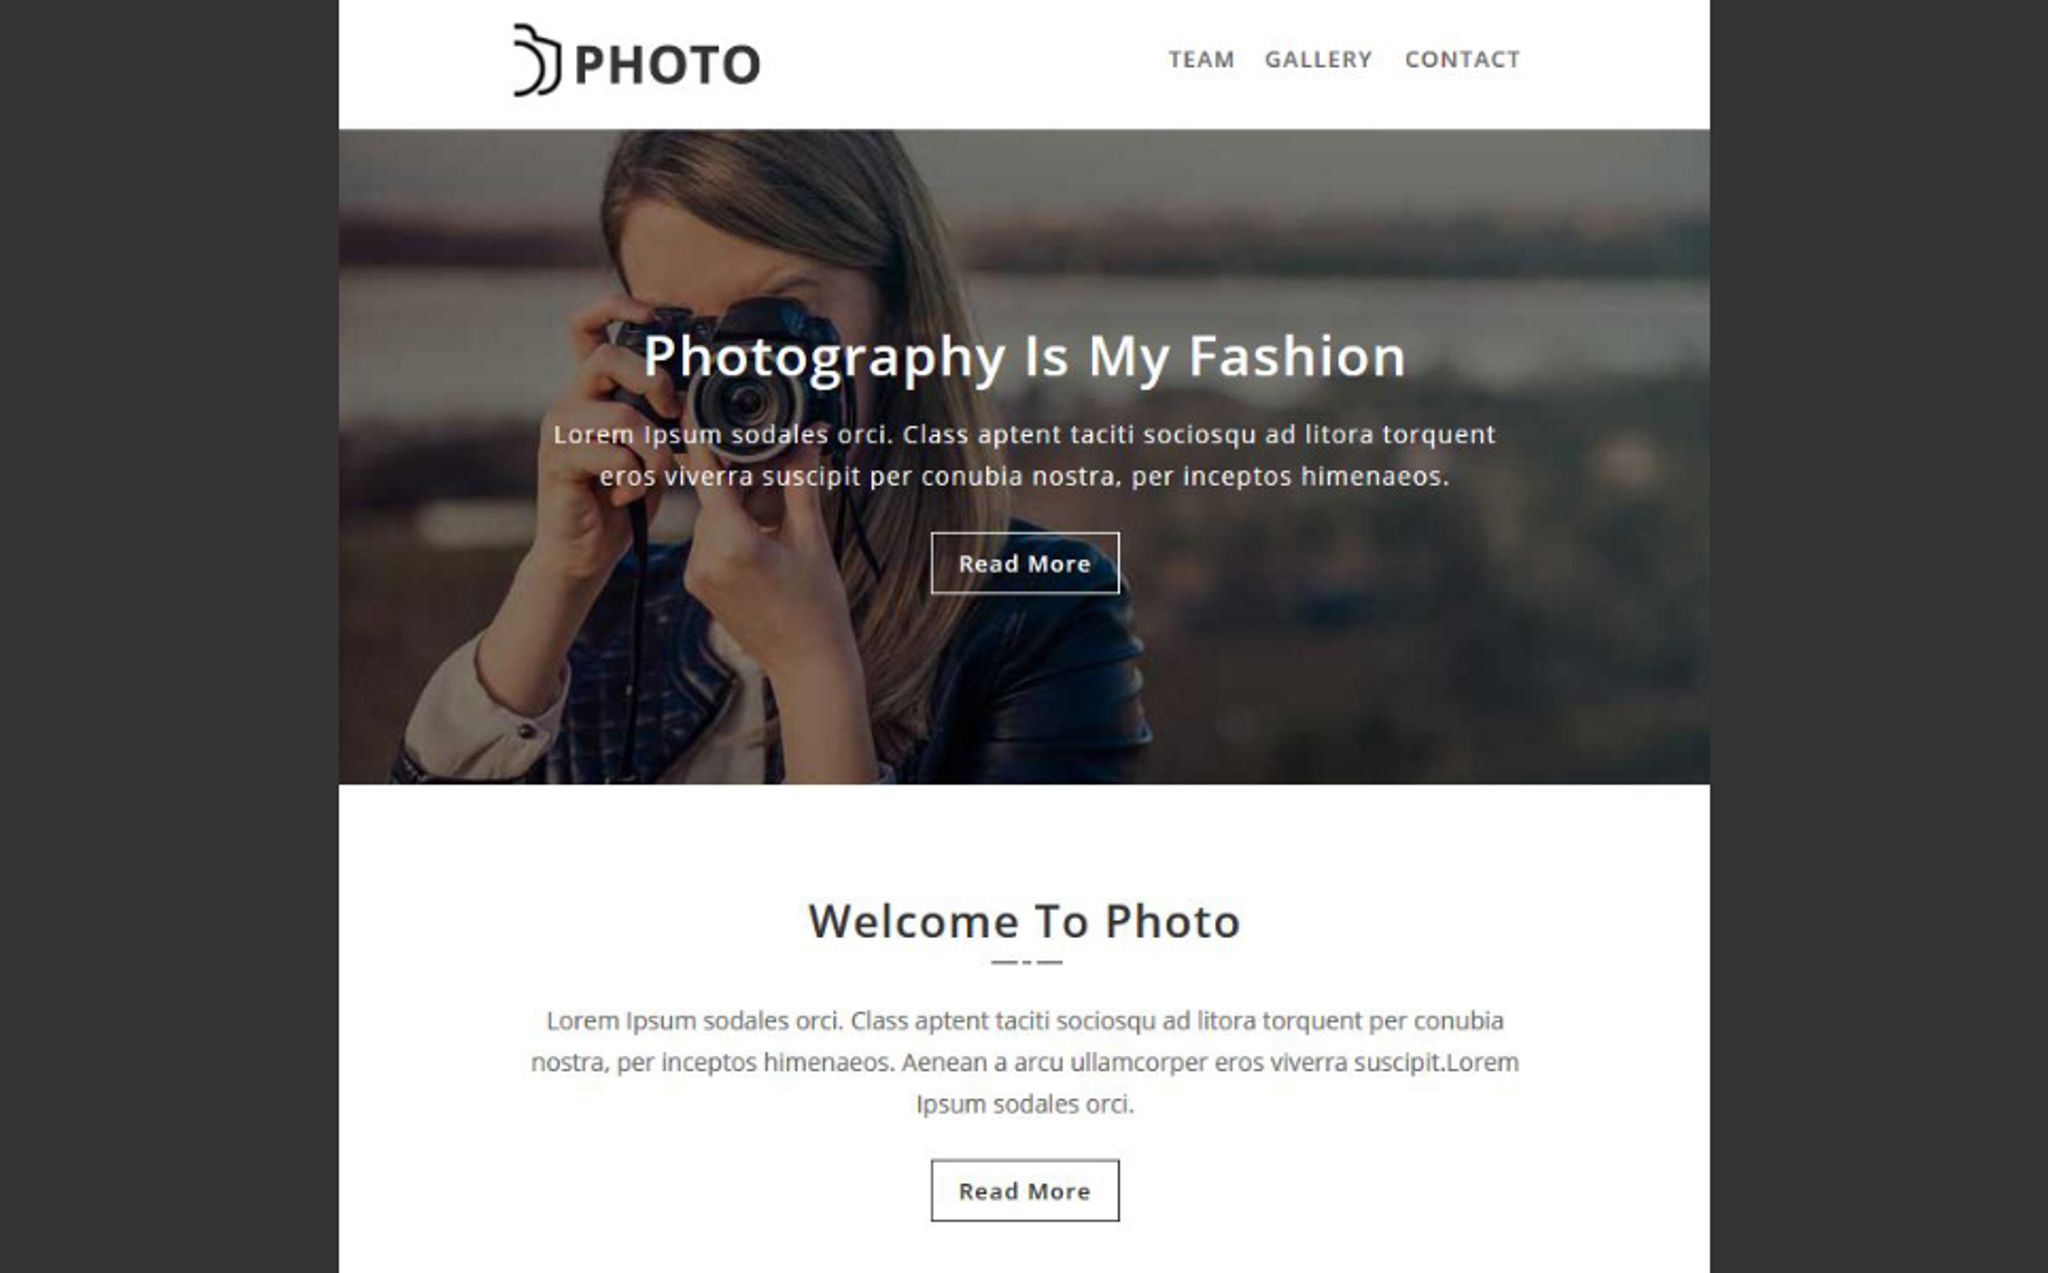Screen dimensions: 2048x1273
Task: Click the dashed divider under Welcome heading
Action: pyautogui.click(x=1026, y=962)
